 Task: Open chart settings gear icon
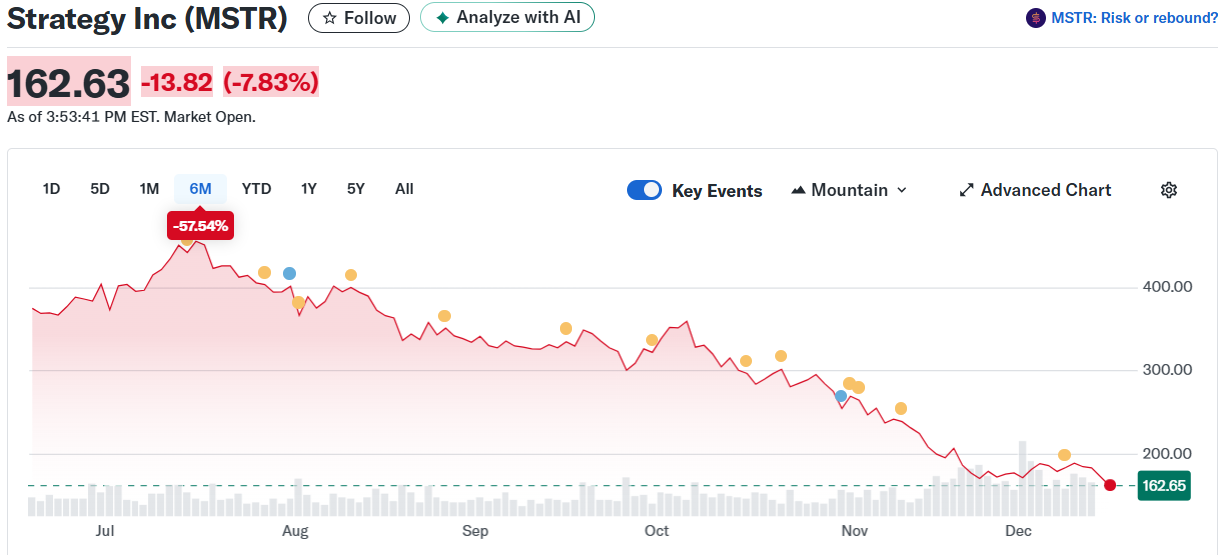[x=1168, y=190]
